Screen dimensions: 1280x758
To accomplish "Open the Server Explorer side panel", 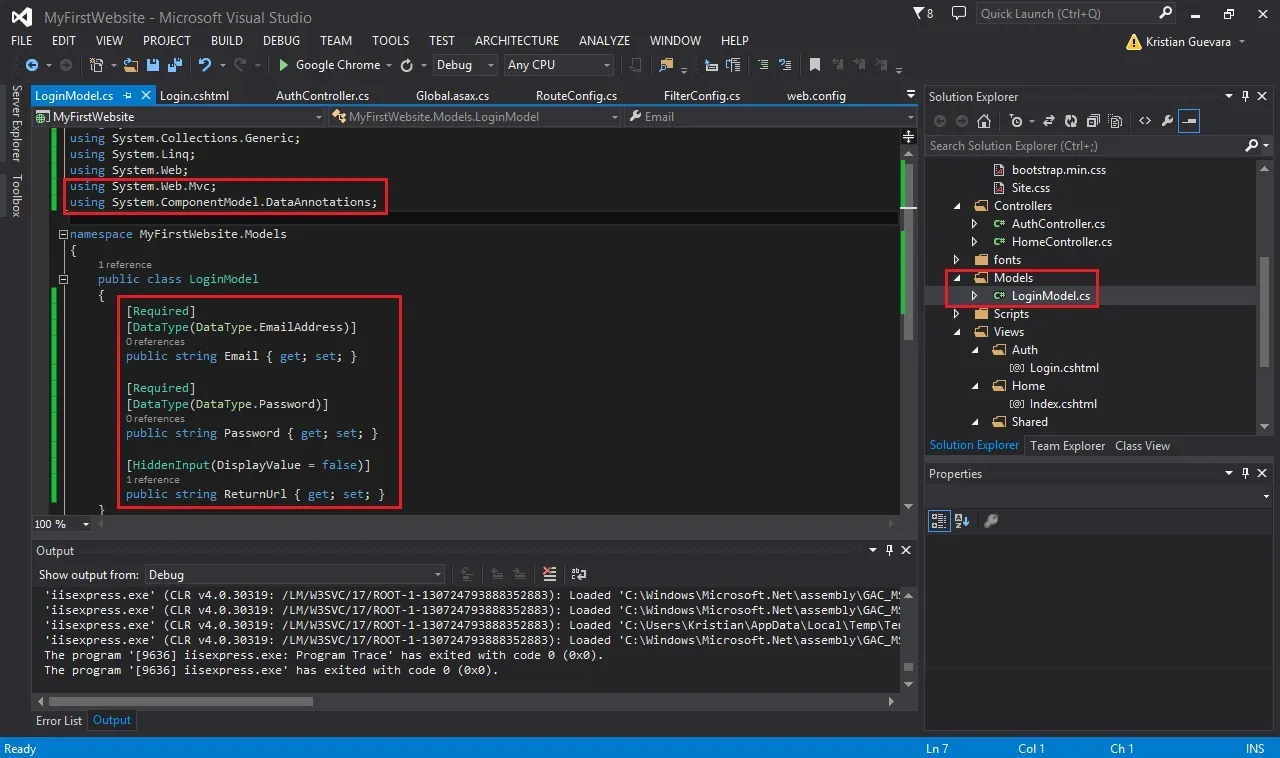I will pos(16,124).
